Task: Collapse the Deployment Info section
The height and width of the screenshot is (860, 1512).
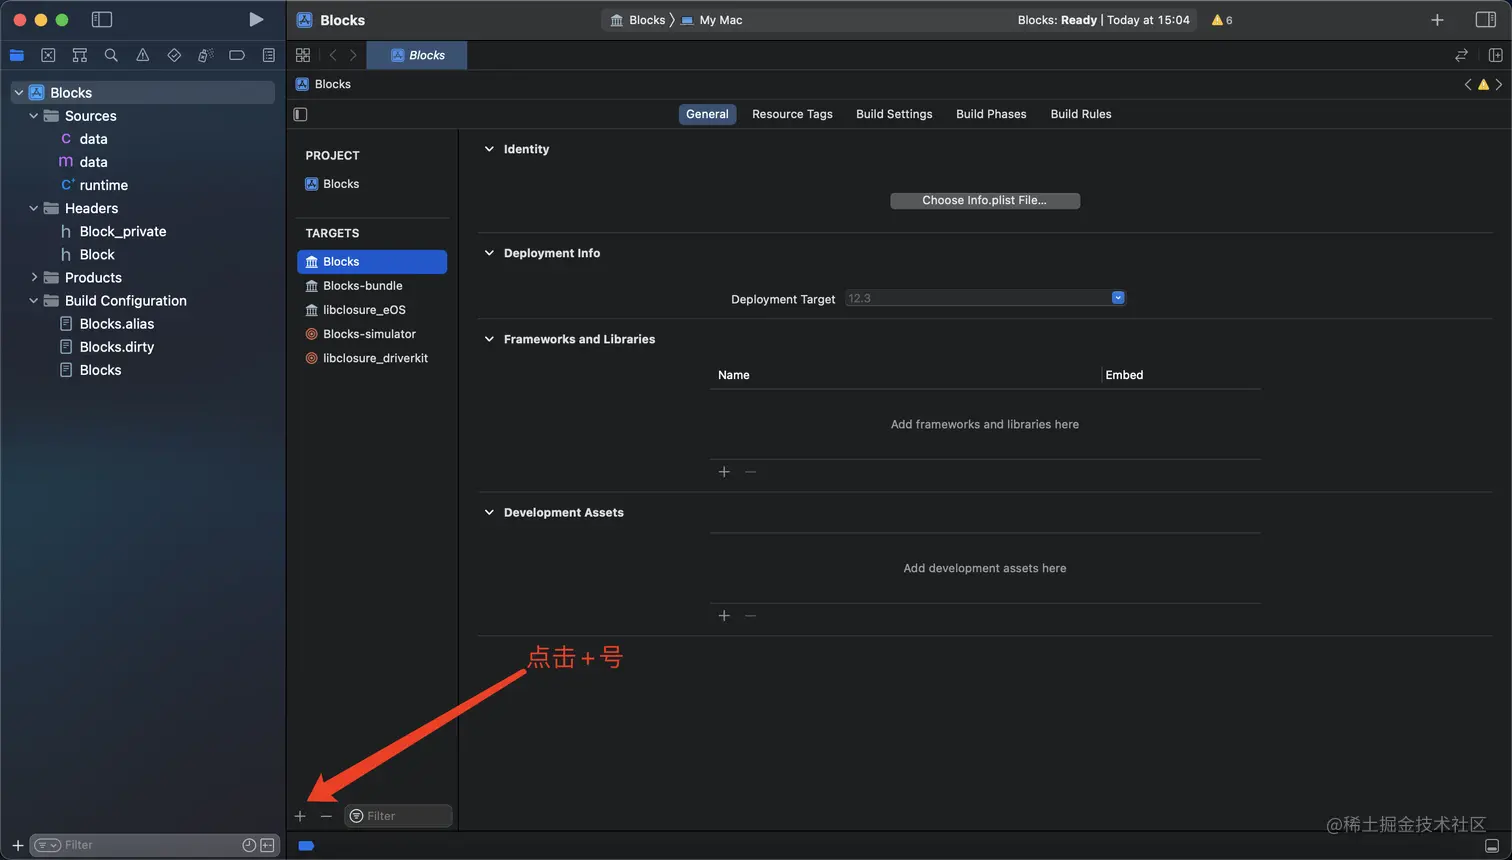Action: pyautogui.click(x=489, y=253)
